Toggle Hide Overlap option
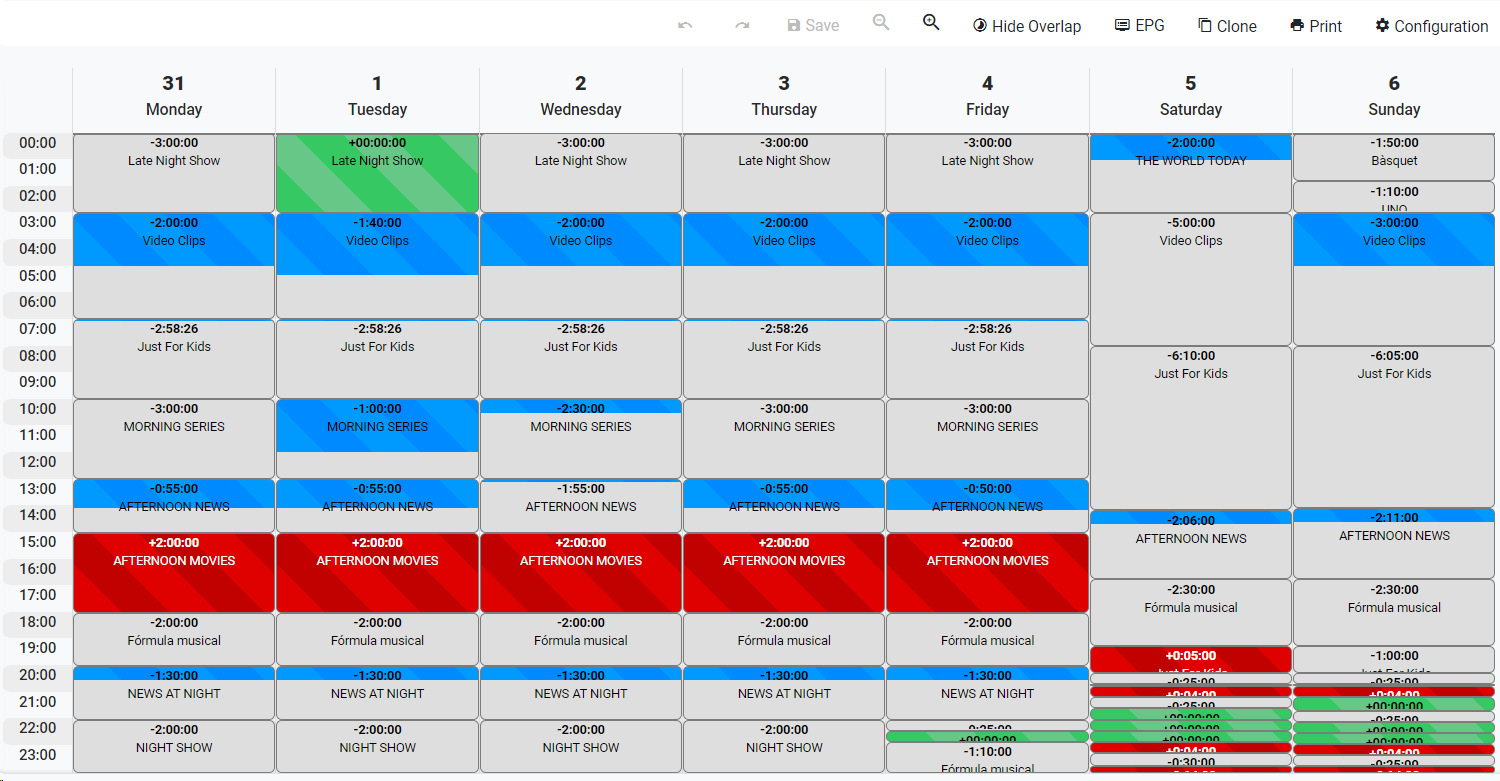 tap(1027, 26)
